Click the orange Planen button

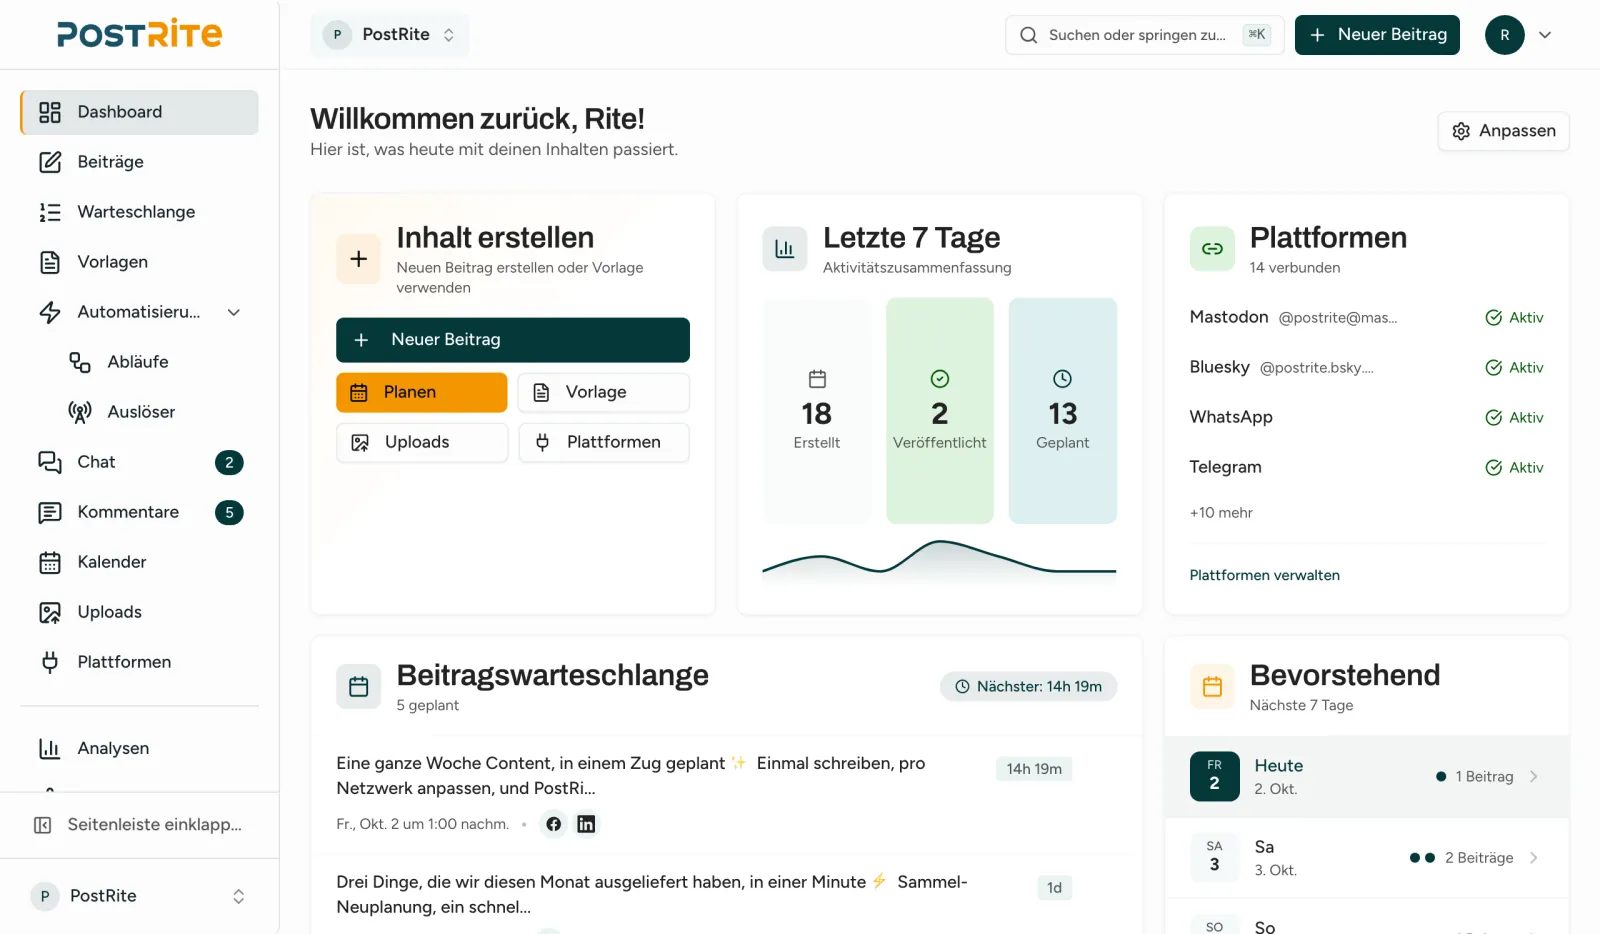click(422, 392)
